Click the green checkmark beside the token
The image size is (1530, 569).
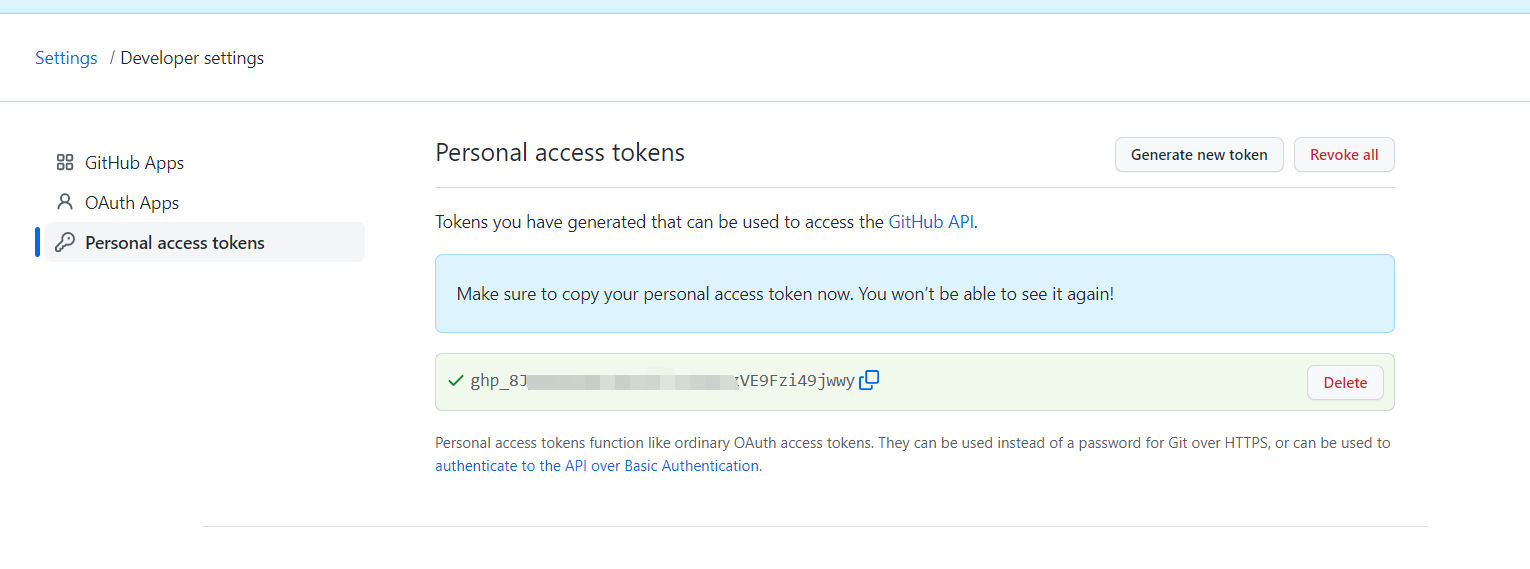(x=456, y=380)
